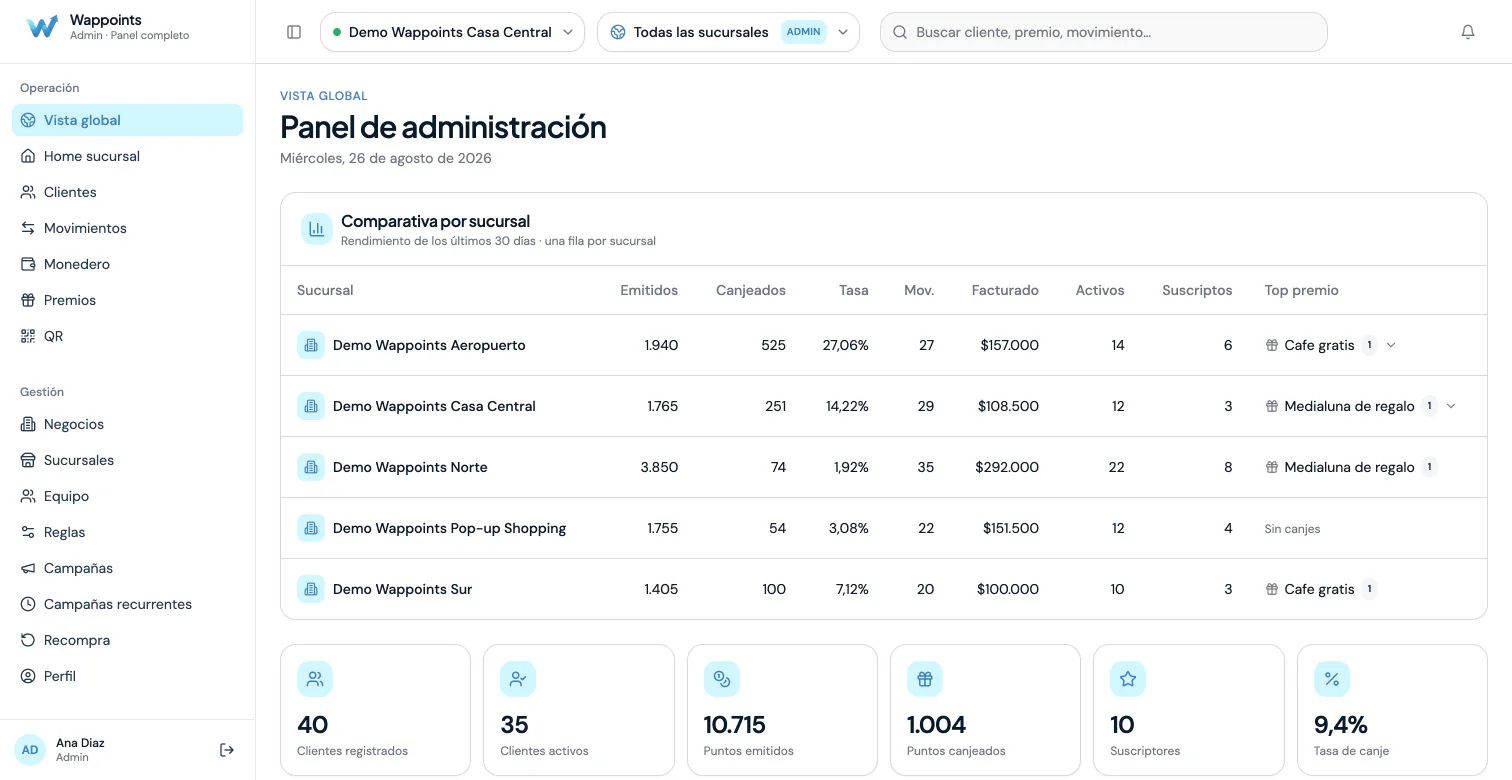The image size is (1512, 780).
Task: Navigate to Movimientos
Action: tap(127, 228)
